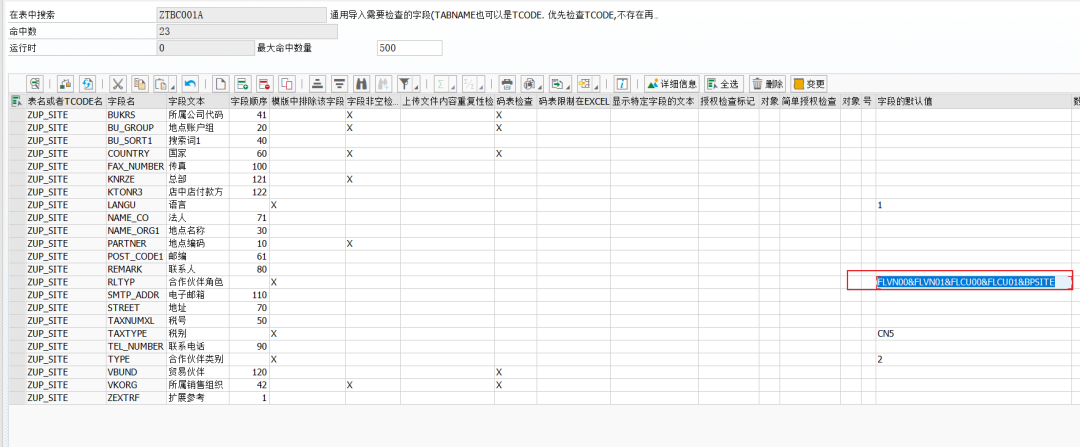
Task: Click the Find Next binoculars icon
Action: pos(383,84)
